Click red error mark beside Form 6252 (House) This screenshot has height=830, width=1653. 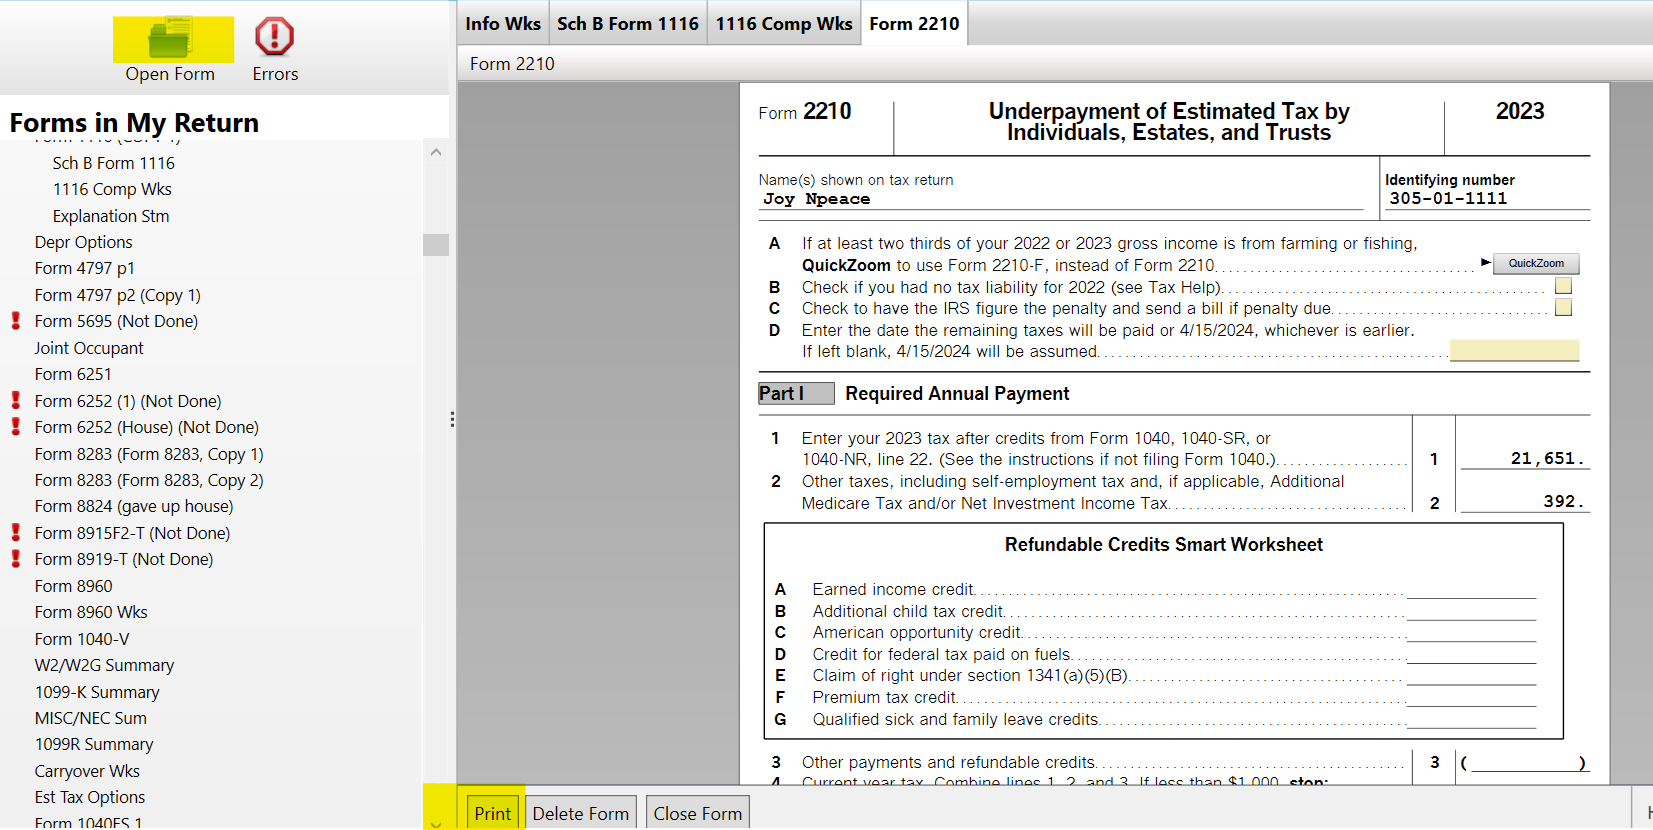click(16, 427)
